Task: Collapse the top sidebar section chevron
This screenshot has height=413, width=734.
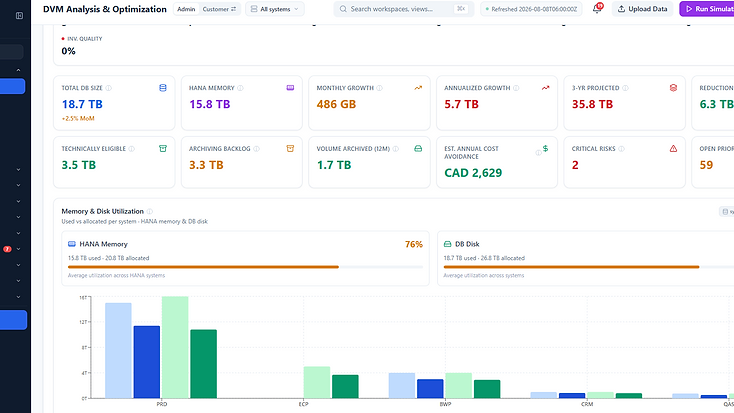Action: [x=18, y=70]
